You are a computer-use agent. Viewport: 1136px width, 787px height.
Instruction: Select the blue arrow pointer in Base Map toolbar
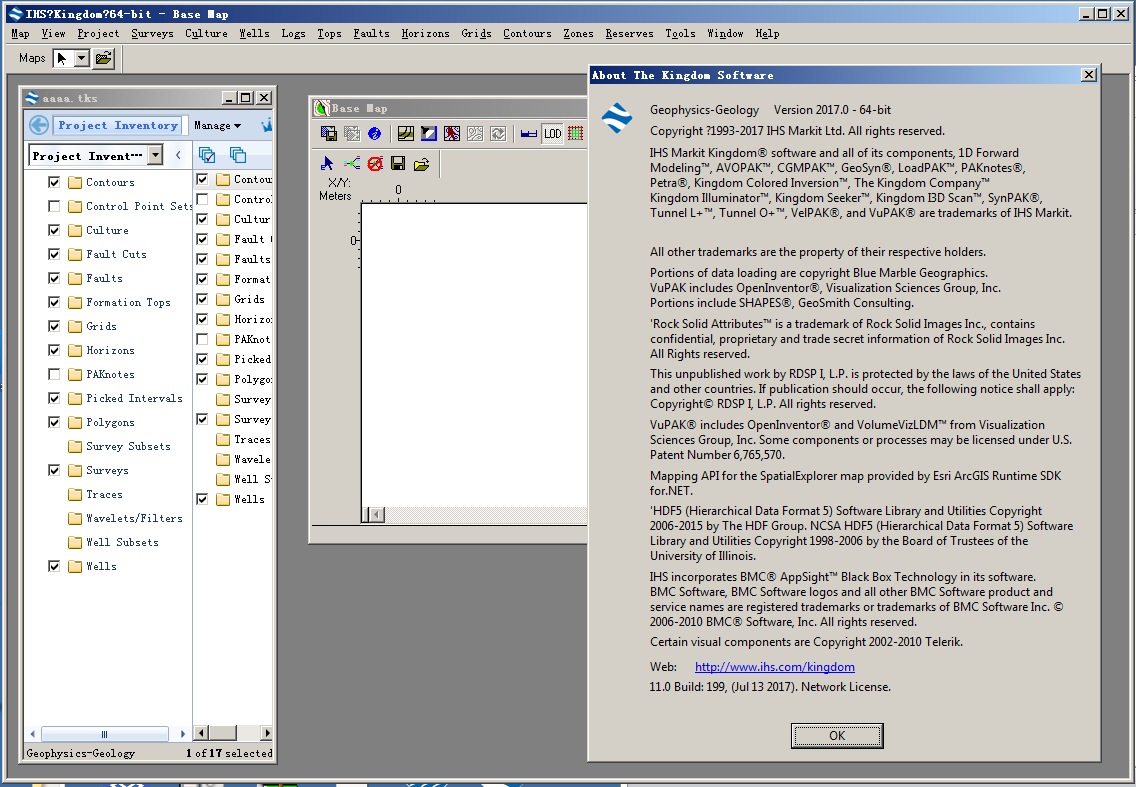(x=327, y=164)
